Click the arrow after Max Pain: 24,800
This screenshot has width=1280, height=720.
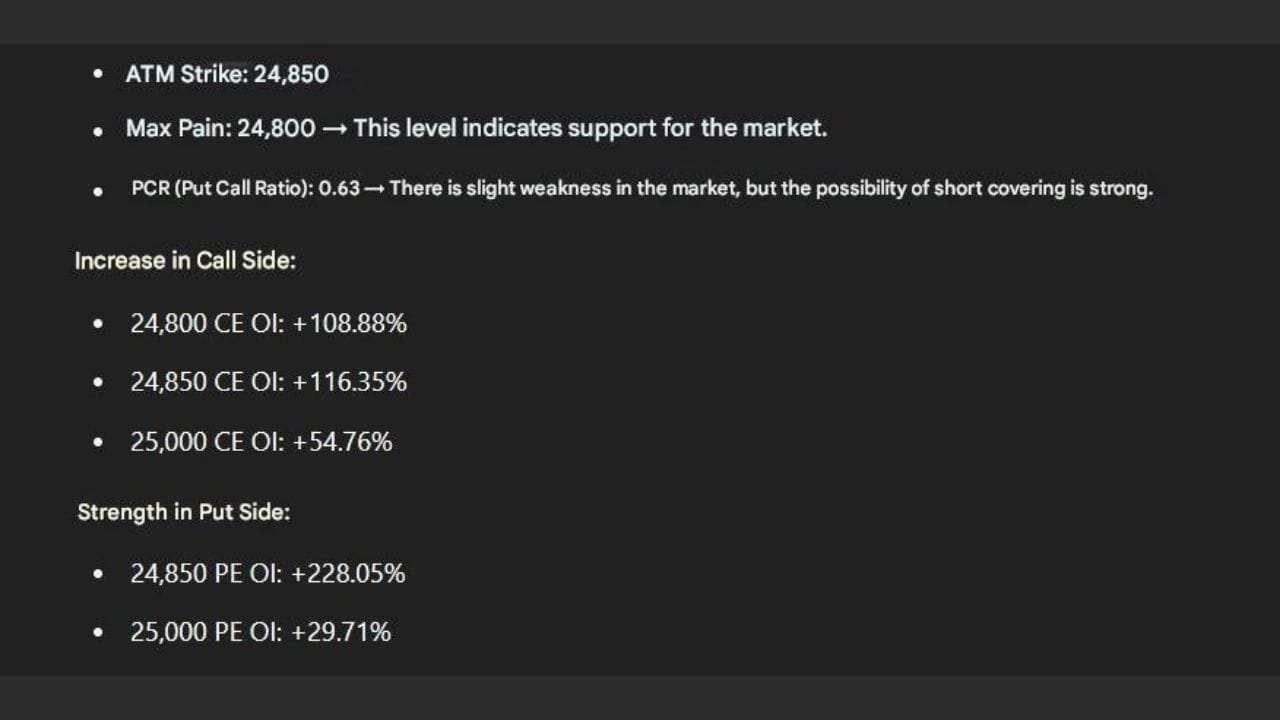[334, 129]
